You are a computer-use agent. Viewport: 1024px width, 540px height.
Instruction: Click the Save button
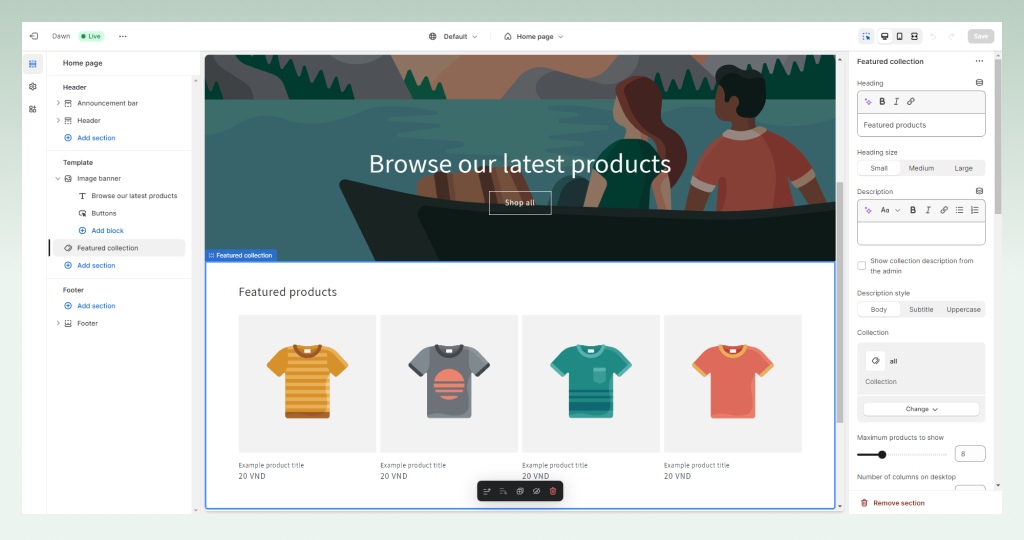tap(981, 37)
